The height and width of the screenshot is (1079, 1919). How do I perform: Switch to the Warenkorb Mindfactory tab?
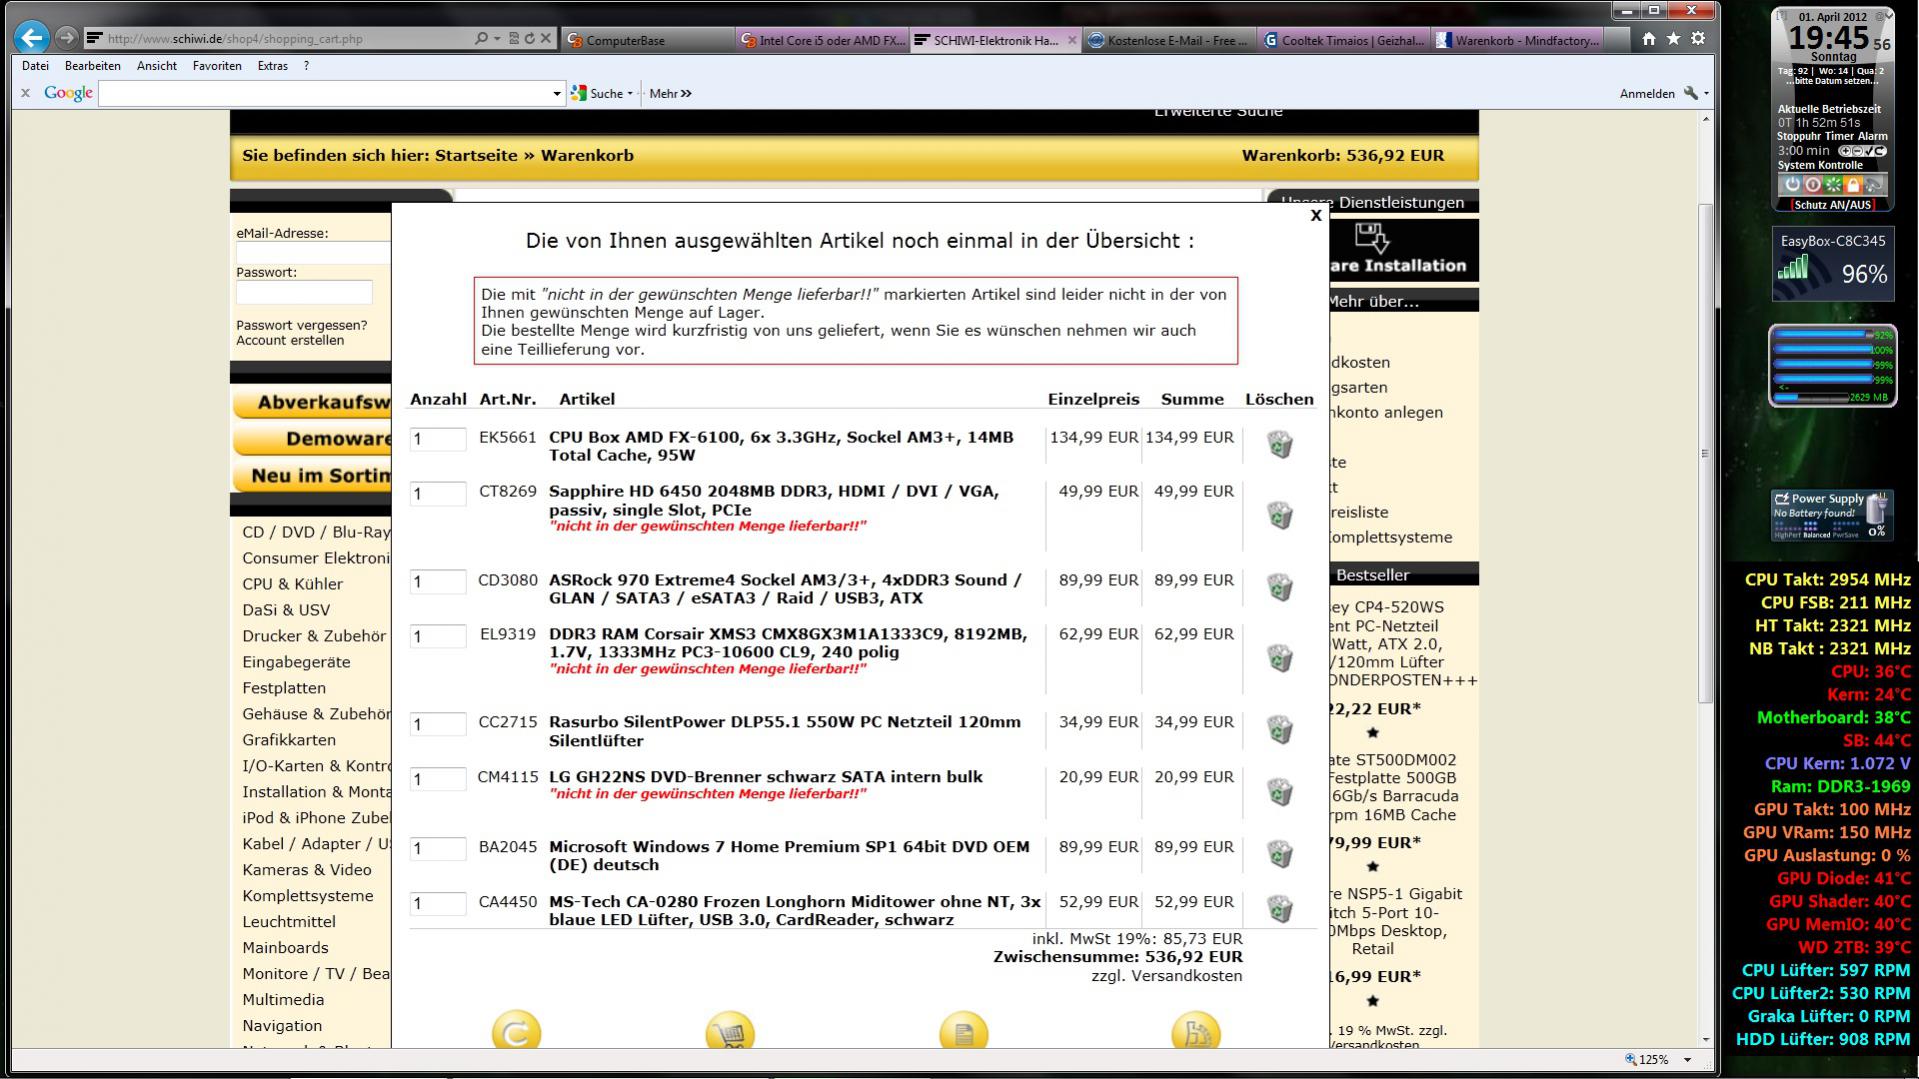1519,40
